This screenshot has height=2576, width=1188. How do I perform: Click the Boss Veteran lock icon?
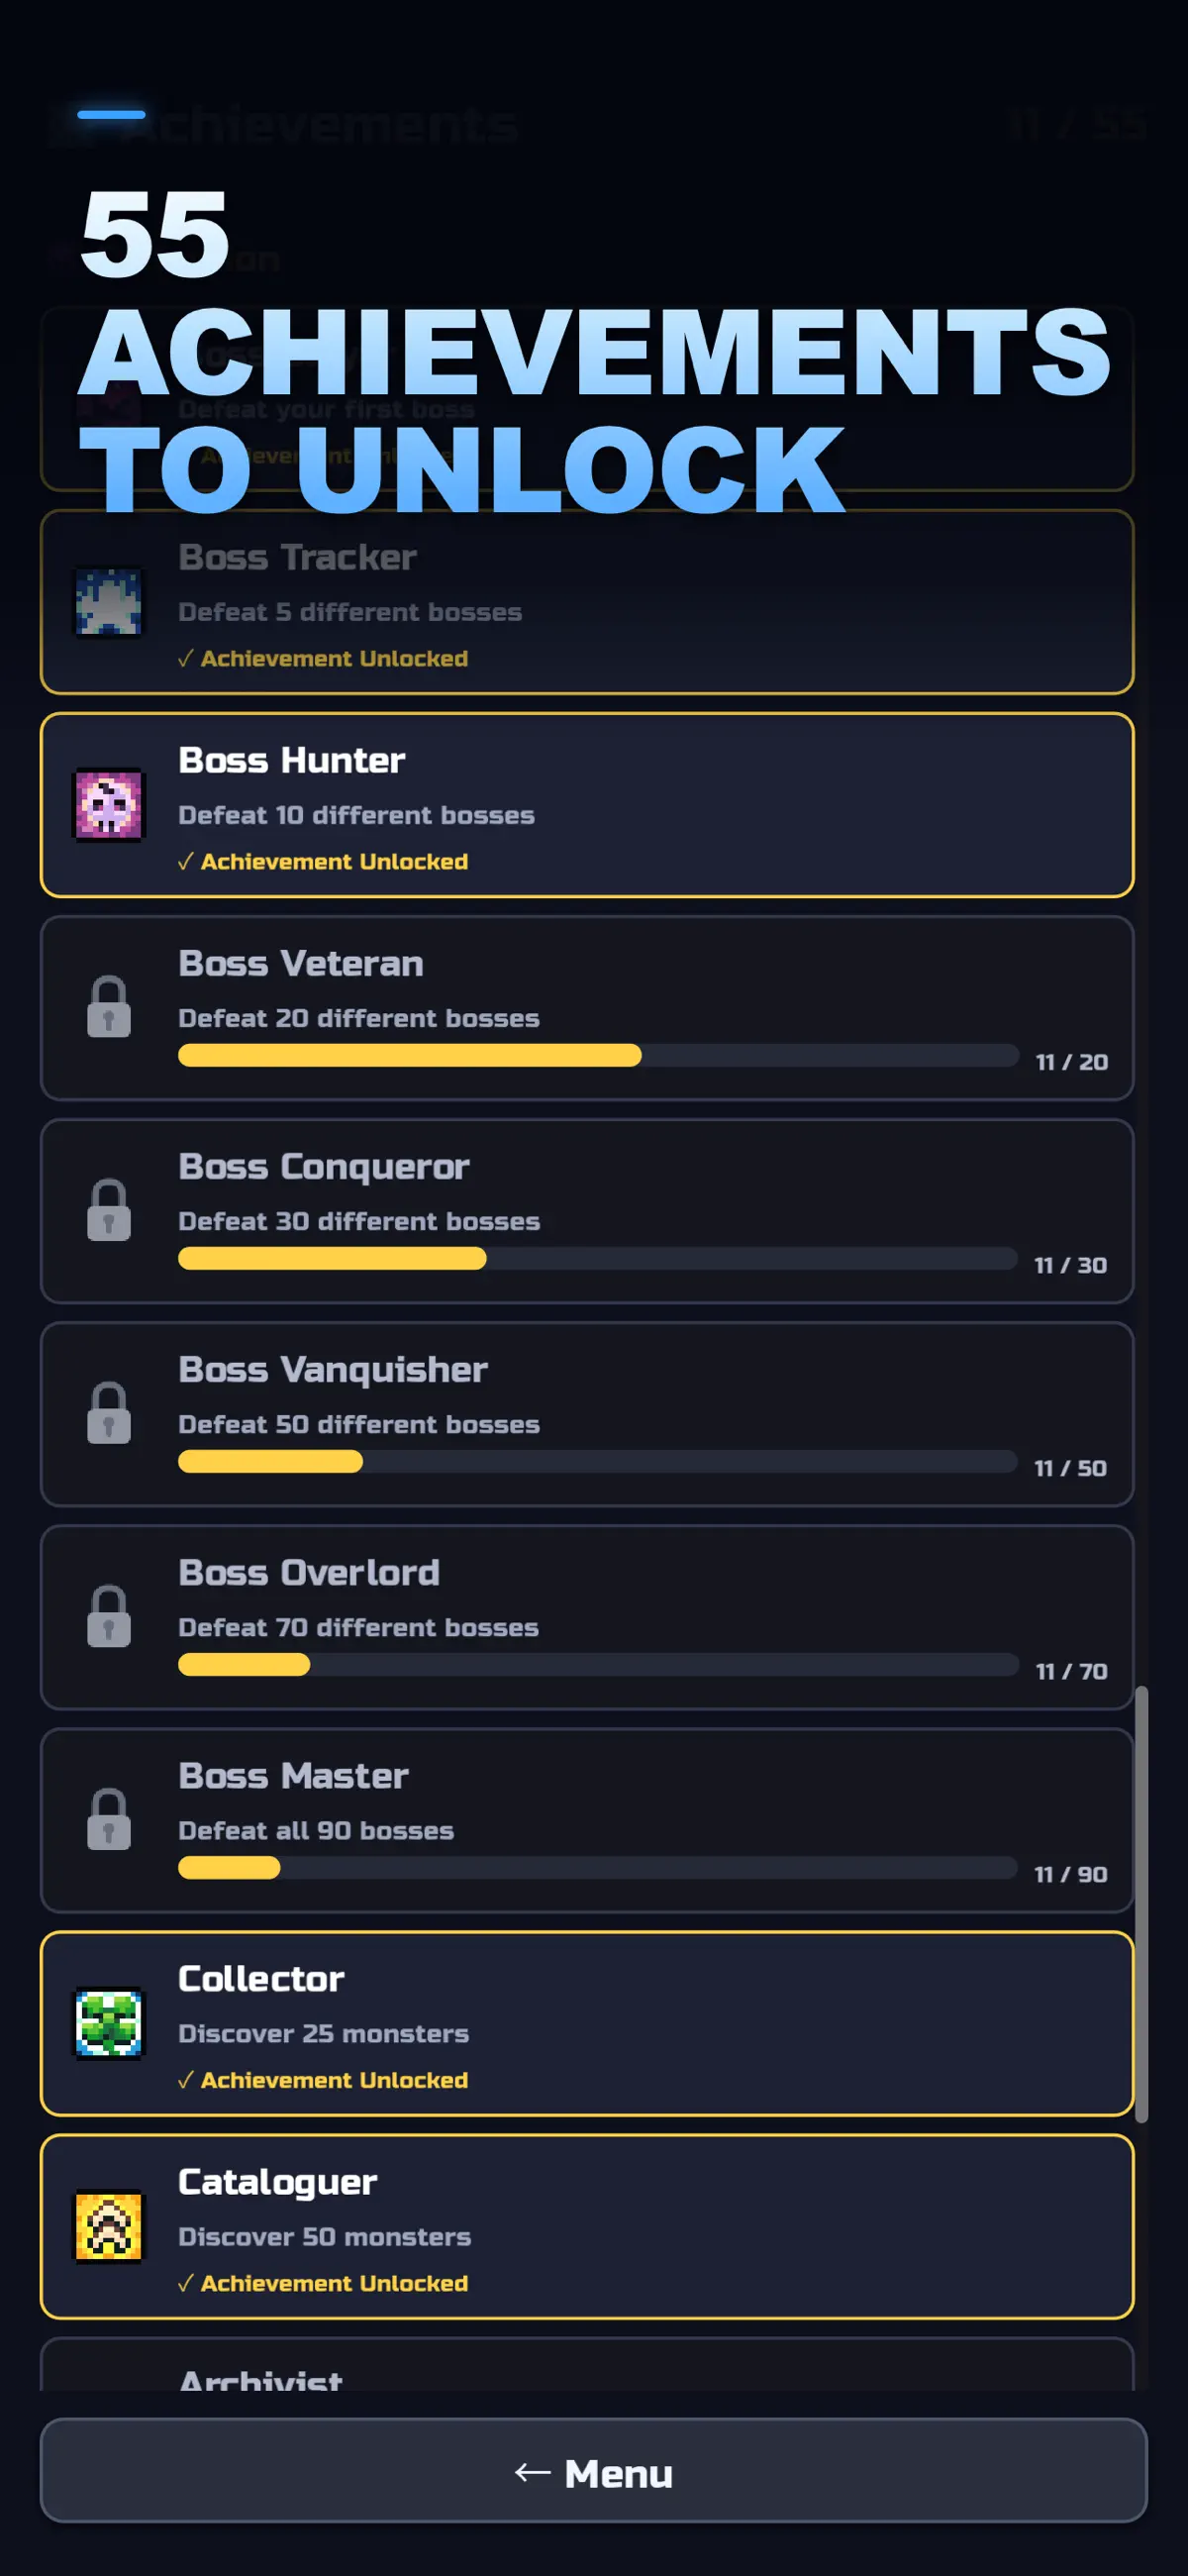[109, 1007]
